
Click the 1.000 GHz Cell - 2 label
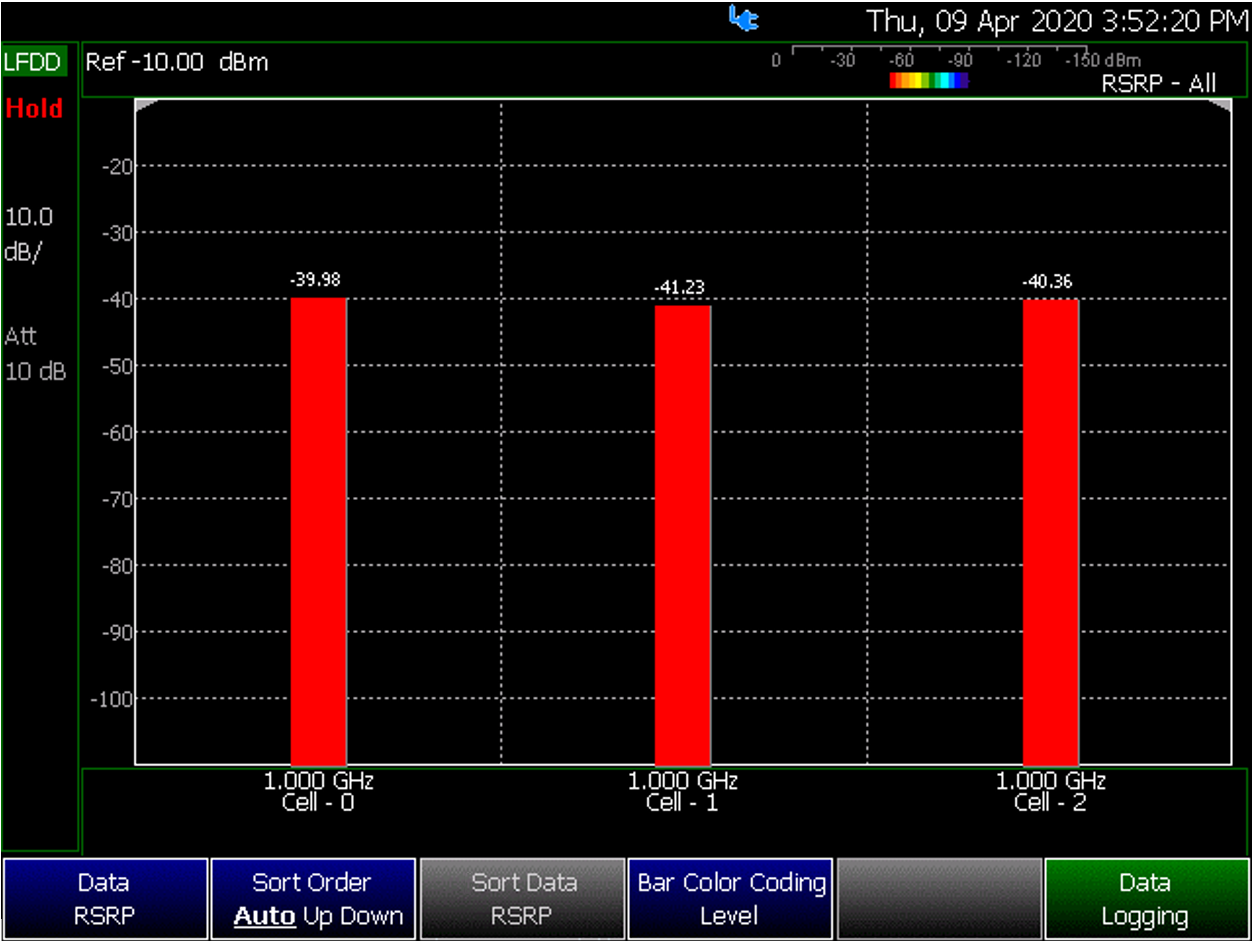[1050, 792]
